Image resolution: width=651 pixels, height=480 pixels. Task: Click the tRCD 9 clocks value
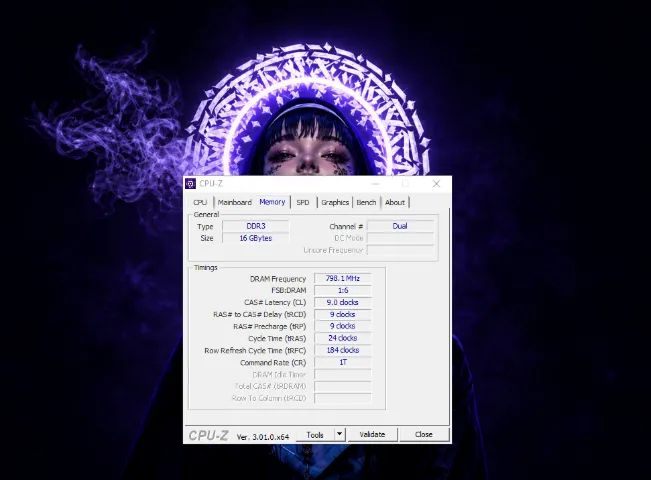click(x=343, y=314)
